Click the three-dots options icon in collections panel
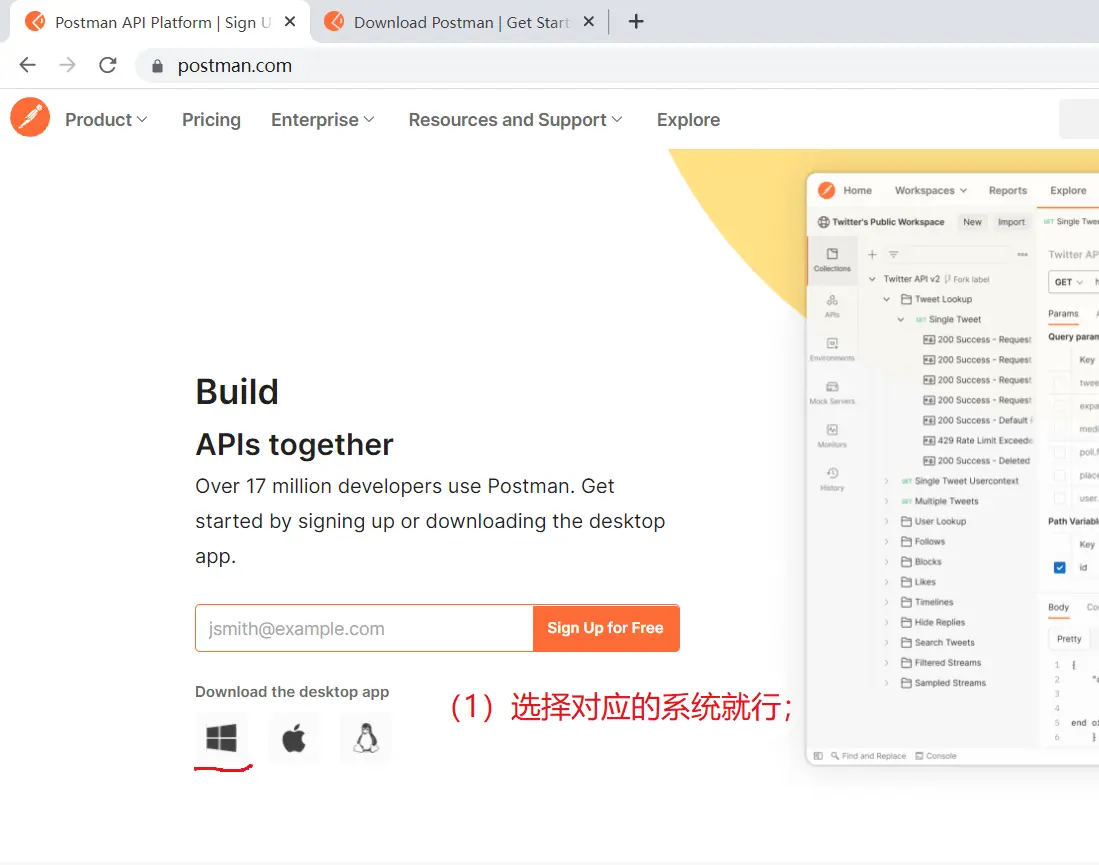The width and height of the screenshot is (1099, 865). click(1023, 254)
